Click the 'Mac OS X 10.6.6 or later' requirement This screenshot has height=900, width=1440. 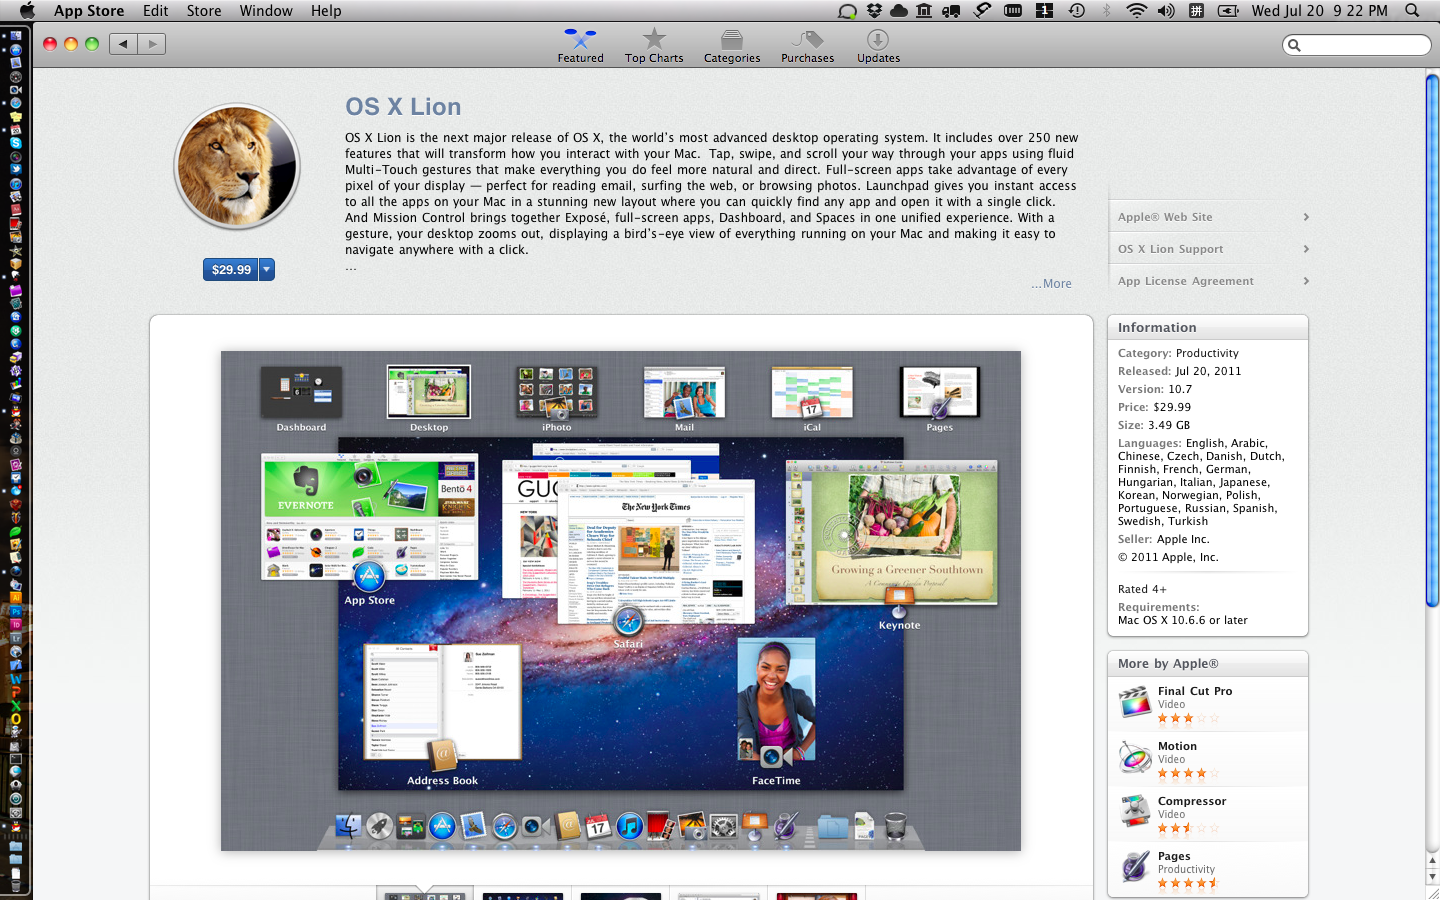coord(1183,620)
